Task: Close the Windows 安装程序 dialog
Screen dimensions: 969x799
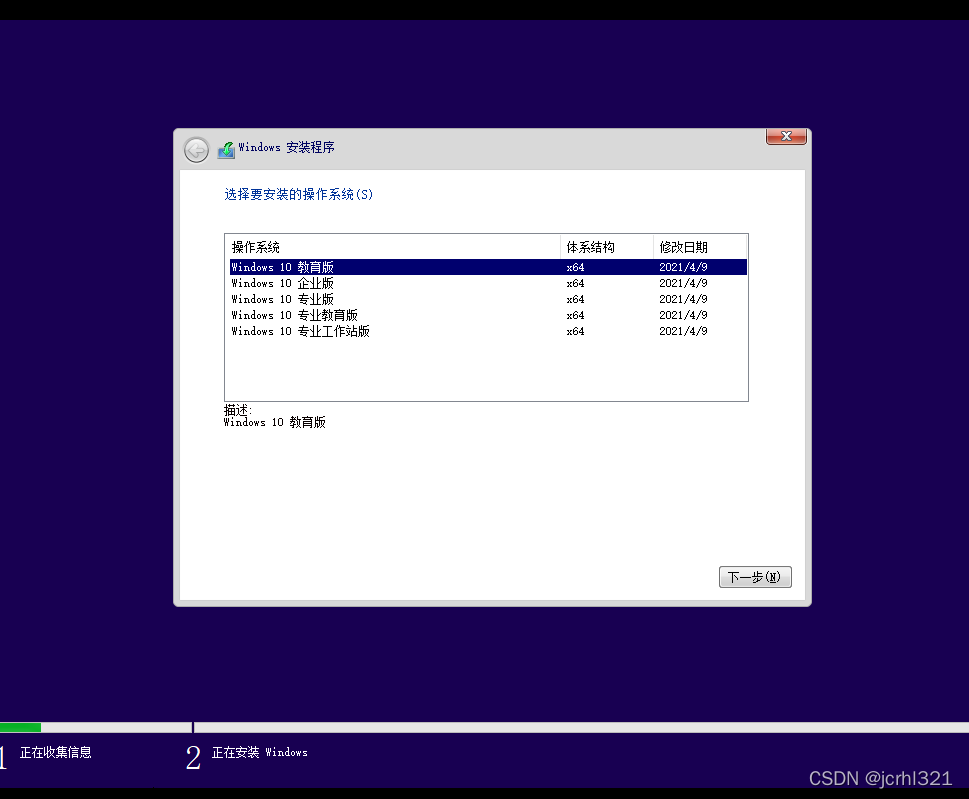Action: click(x=786, y=136)
